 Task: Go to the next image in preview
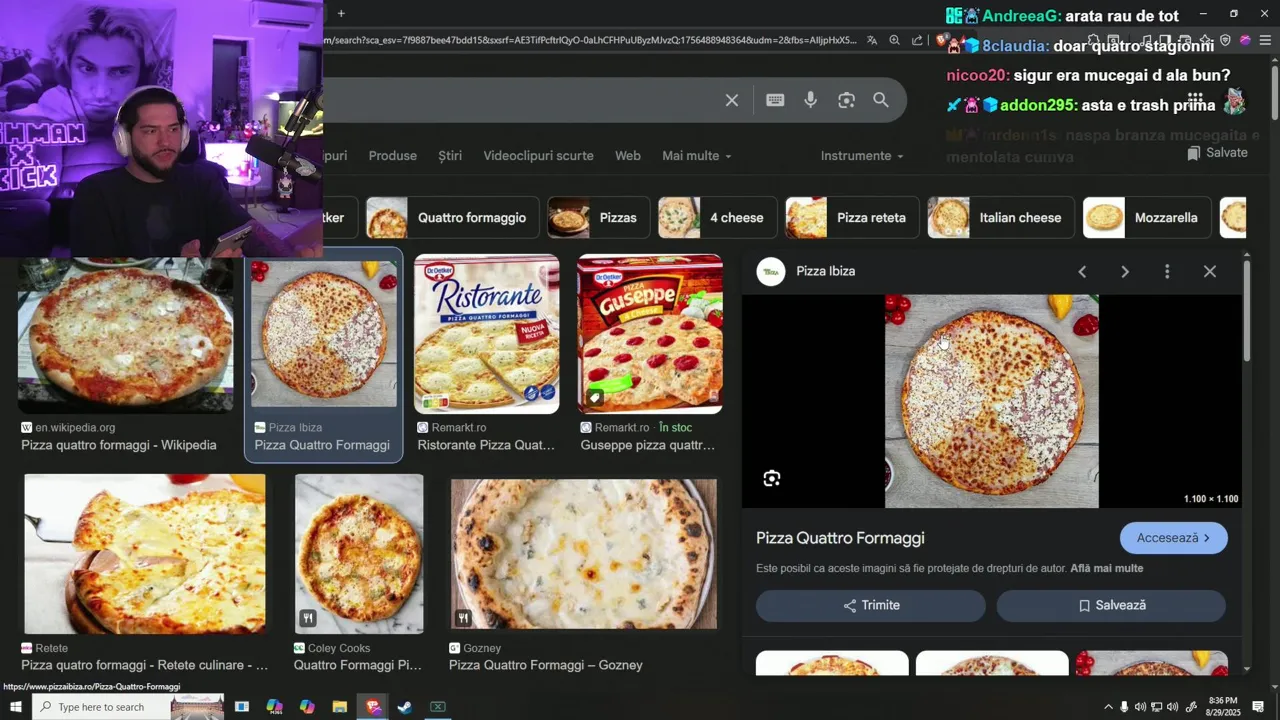(x=1125, y=272)
